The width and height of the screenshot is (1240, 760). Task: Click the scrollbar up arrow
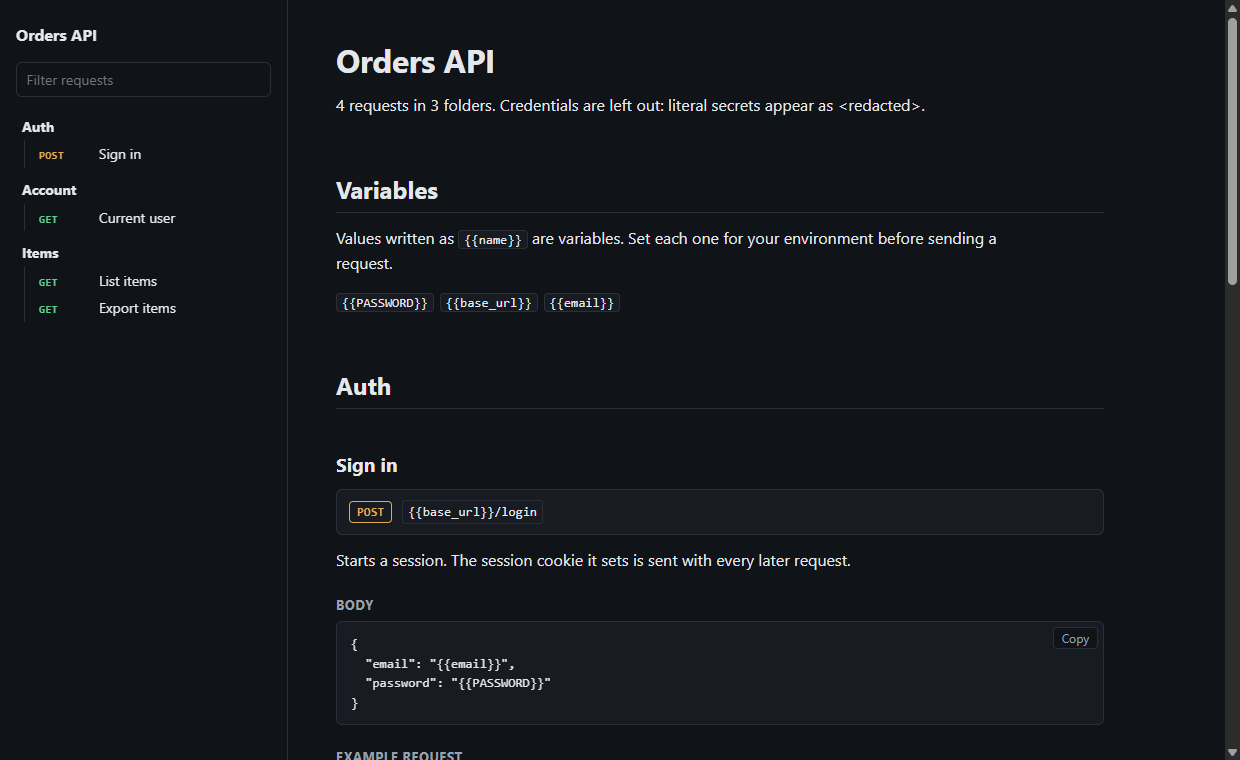click(1232, 7)
